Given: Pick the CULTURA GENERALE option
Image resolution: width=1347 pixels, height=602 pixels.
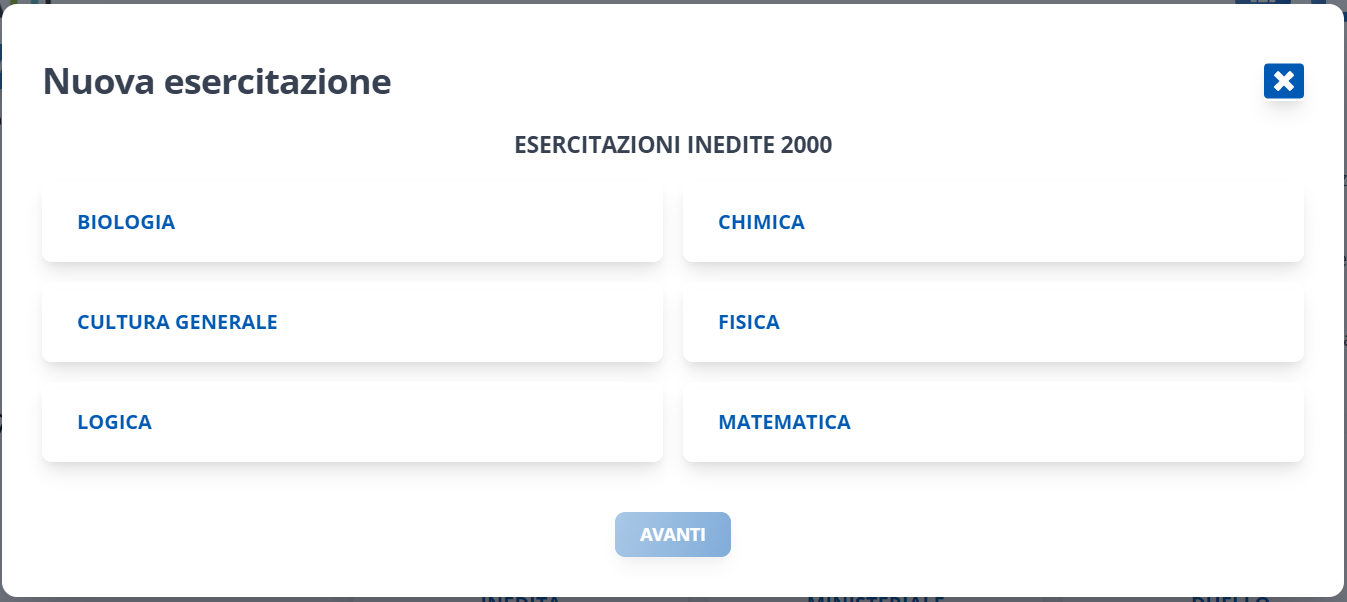Looking at the screenshot, I should 352,322.
